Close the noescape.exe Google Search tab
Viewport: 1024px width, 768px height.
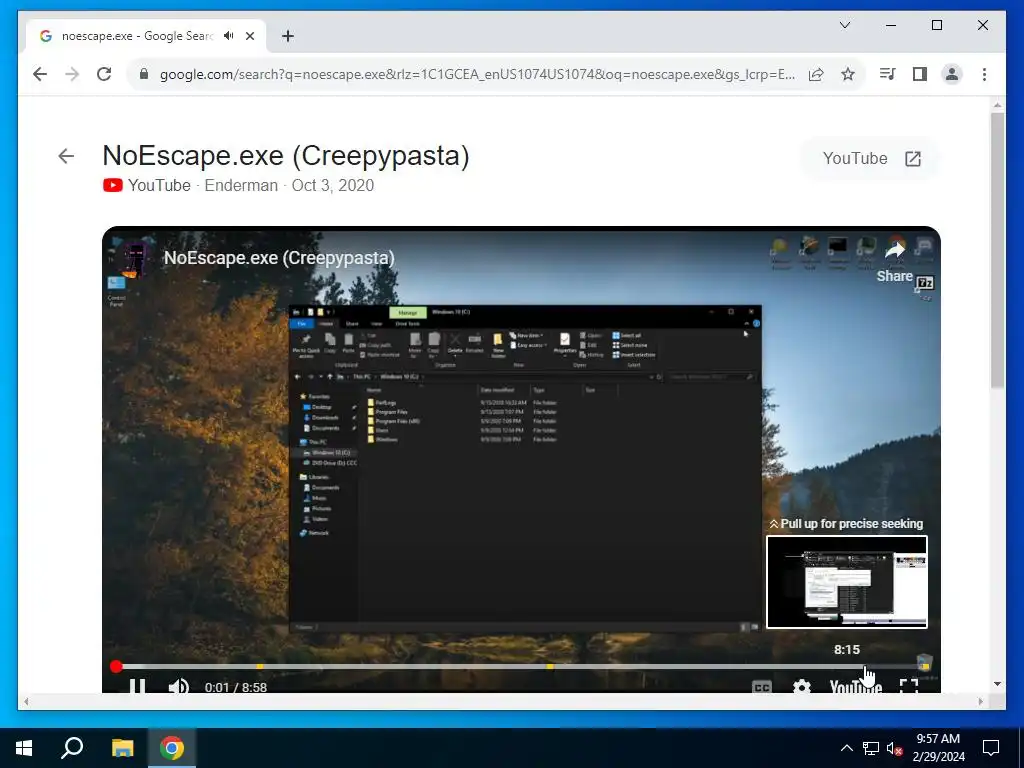pyautogui.click(x=250, y=36)
